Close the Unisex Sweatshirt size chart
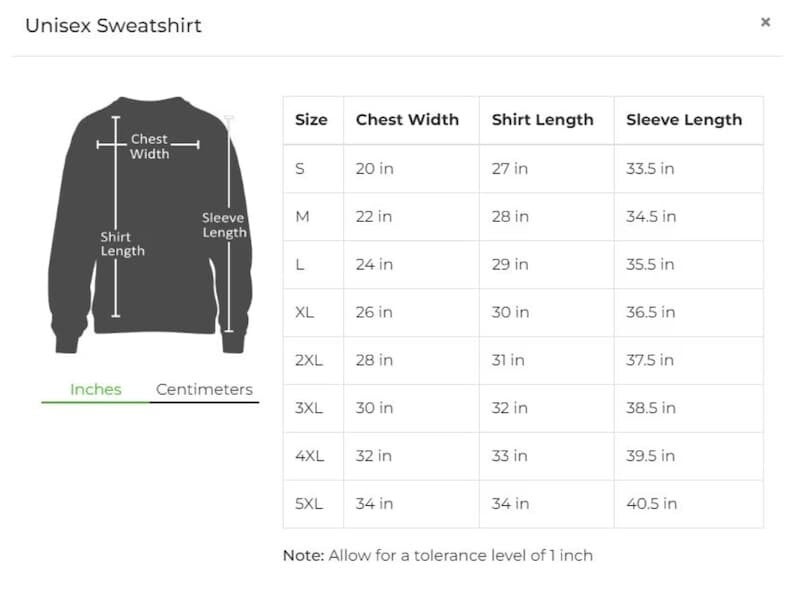Screen dimensions: 794x597 (x=765, y=22)
